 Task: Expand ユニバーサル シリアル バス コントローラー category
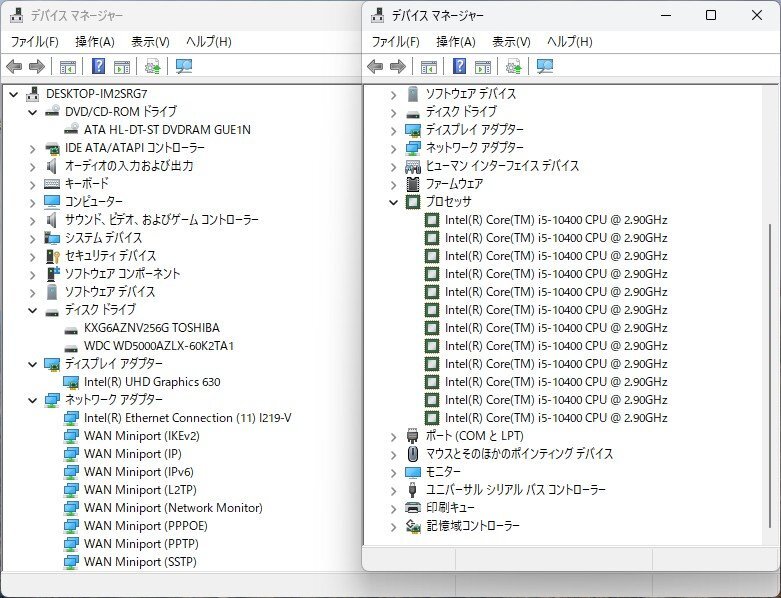[x=393, y=490]
